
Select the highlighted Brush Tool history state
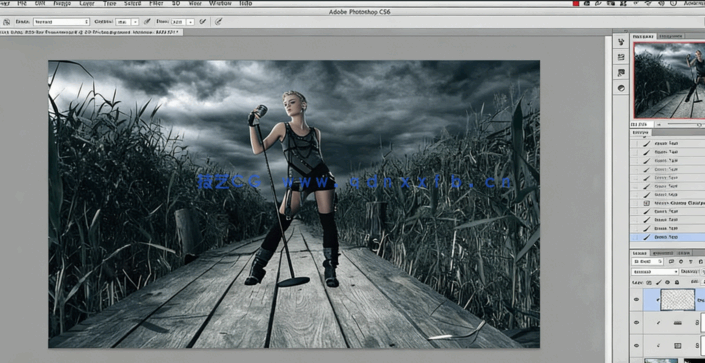668,237
